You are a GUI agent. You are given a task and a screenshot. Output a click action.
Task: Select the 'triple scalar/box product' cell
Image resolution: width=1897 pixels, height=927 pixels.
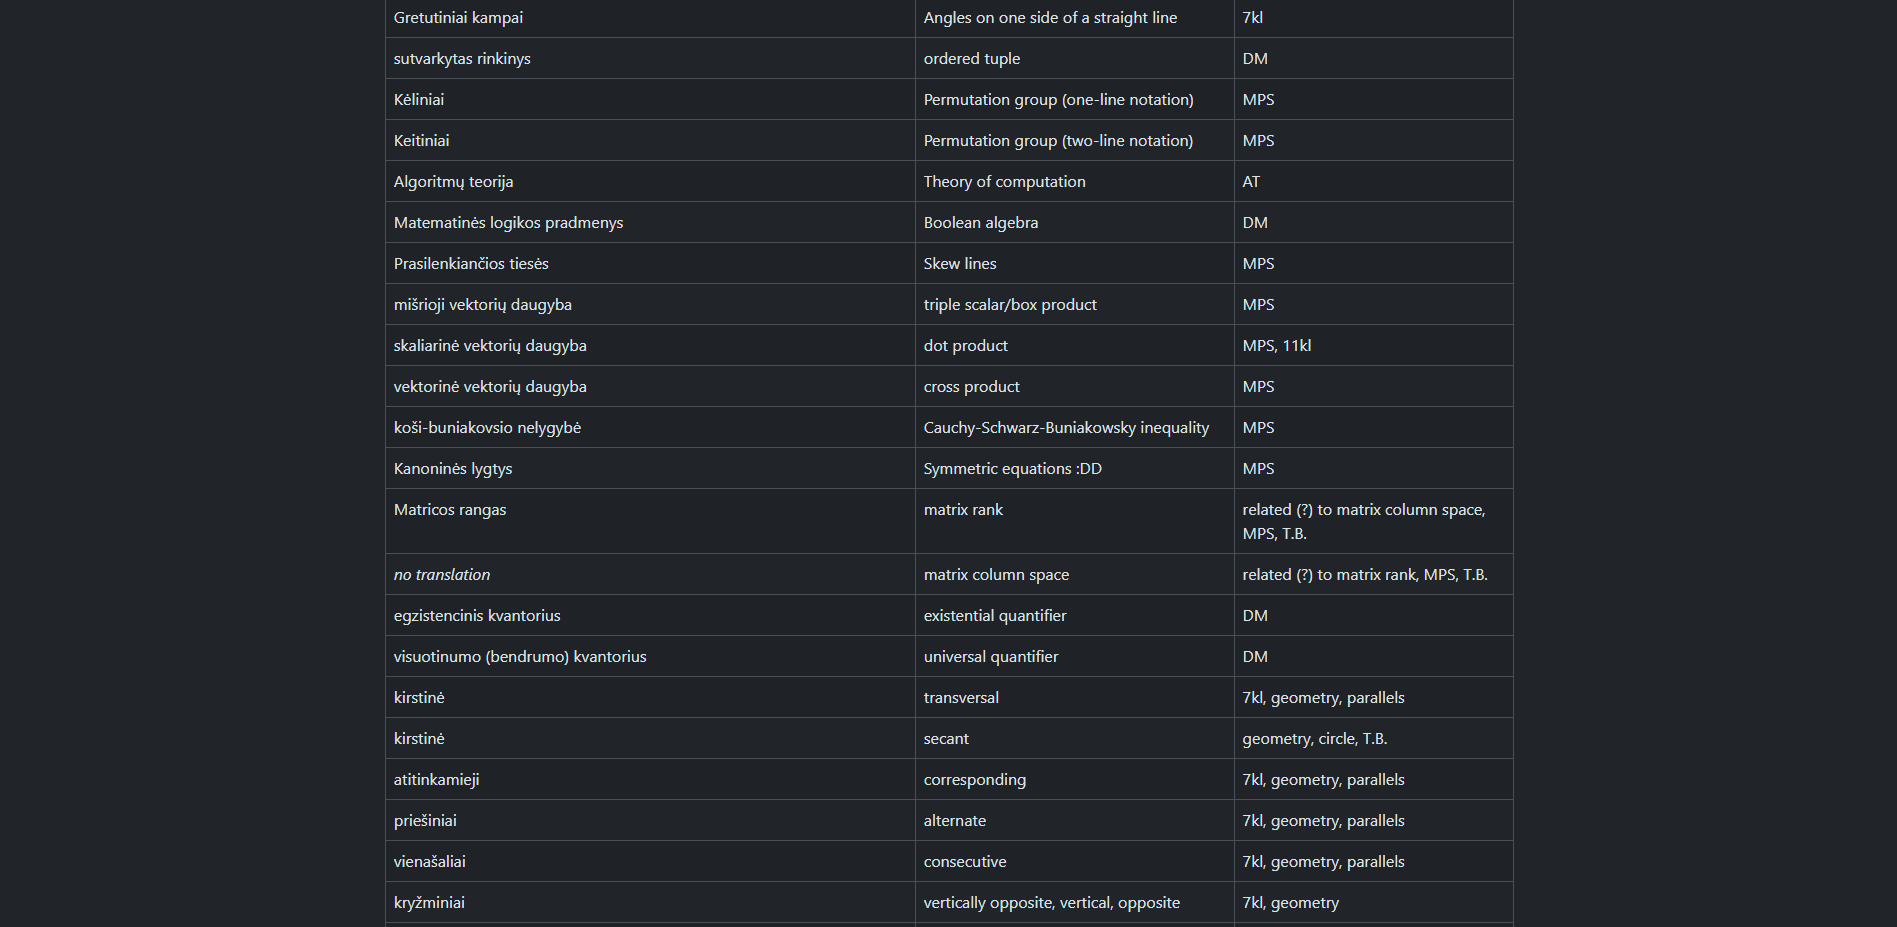1010,305
